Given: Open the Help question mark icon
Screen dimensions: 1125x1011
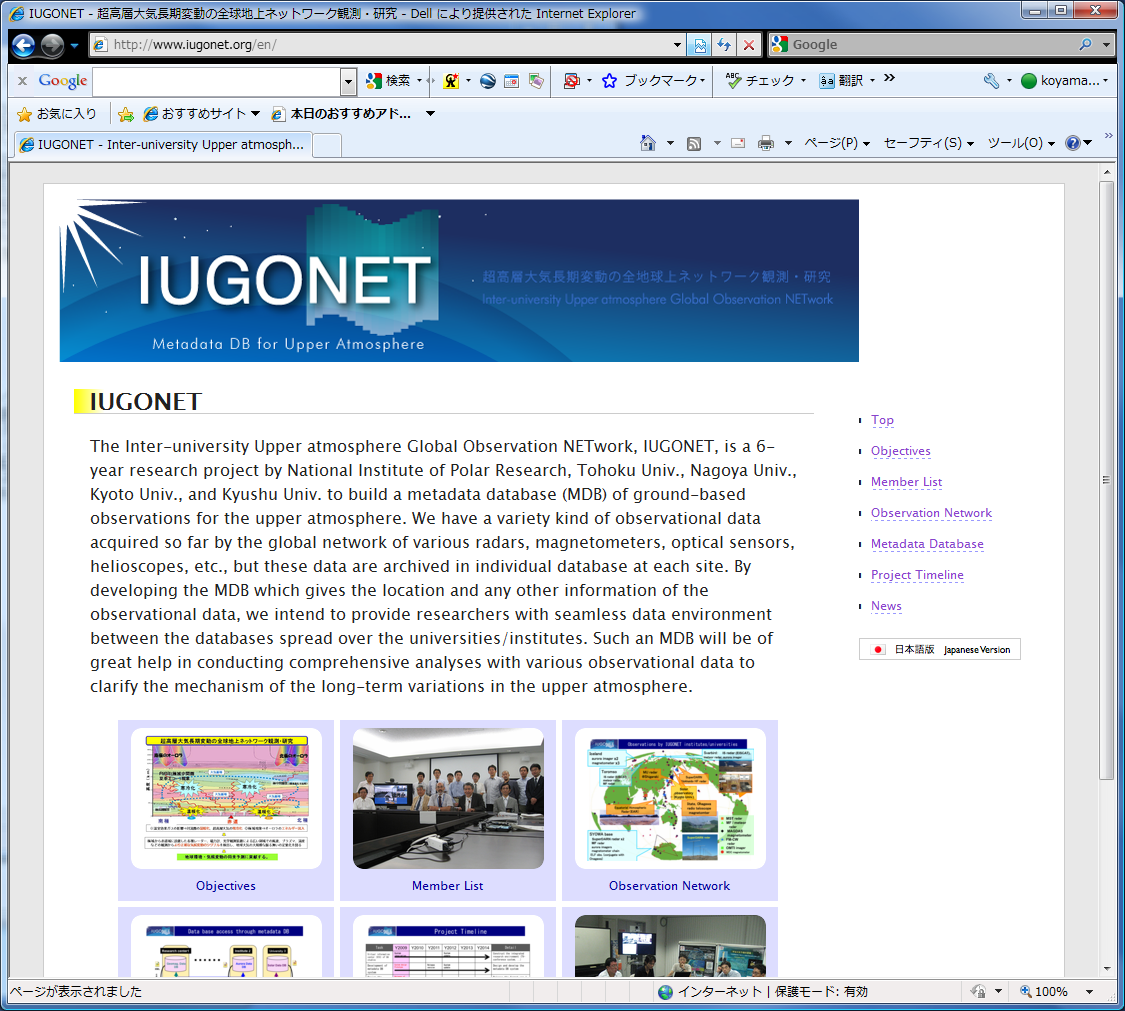Looking at the screenshot, I should pos(1072,143).
